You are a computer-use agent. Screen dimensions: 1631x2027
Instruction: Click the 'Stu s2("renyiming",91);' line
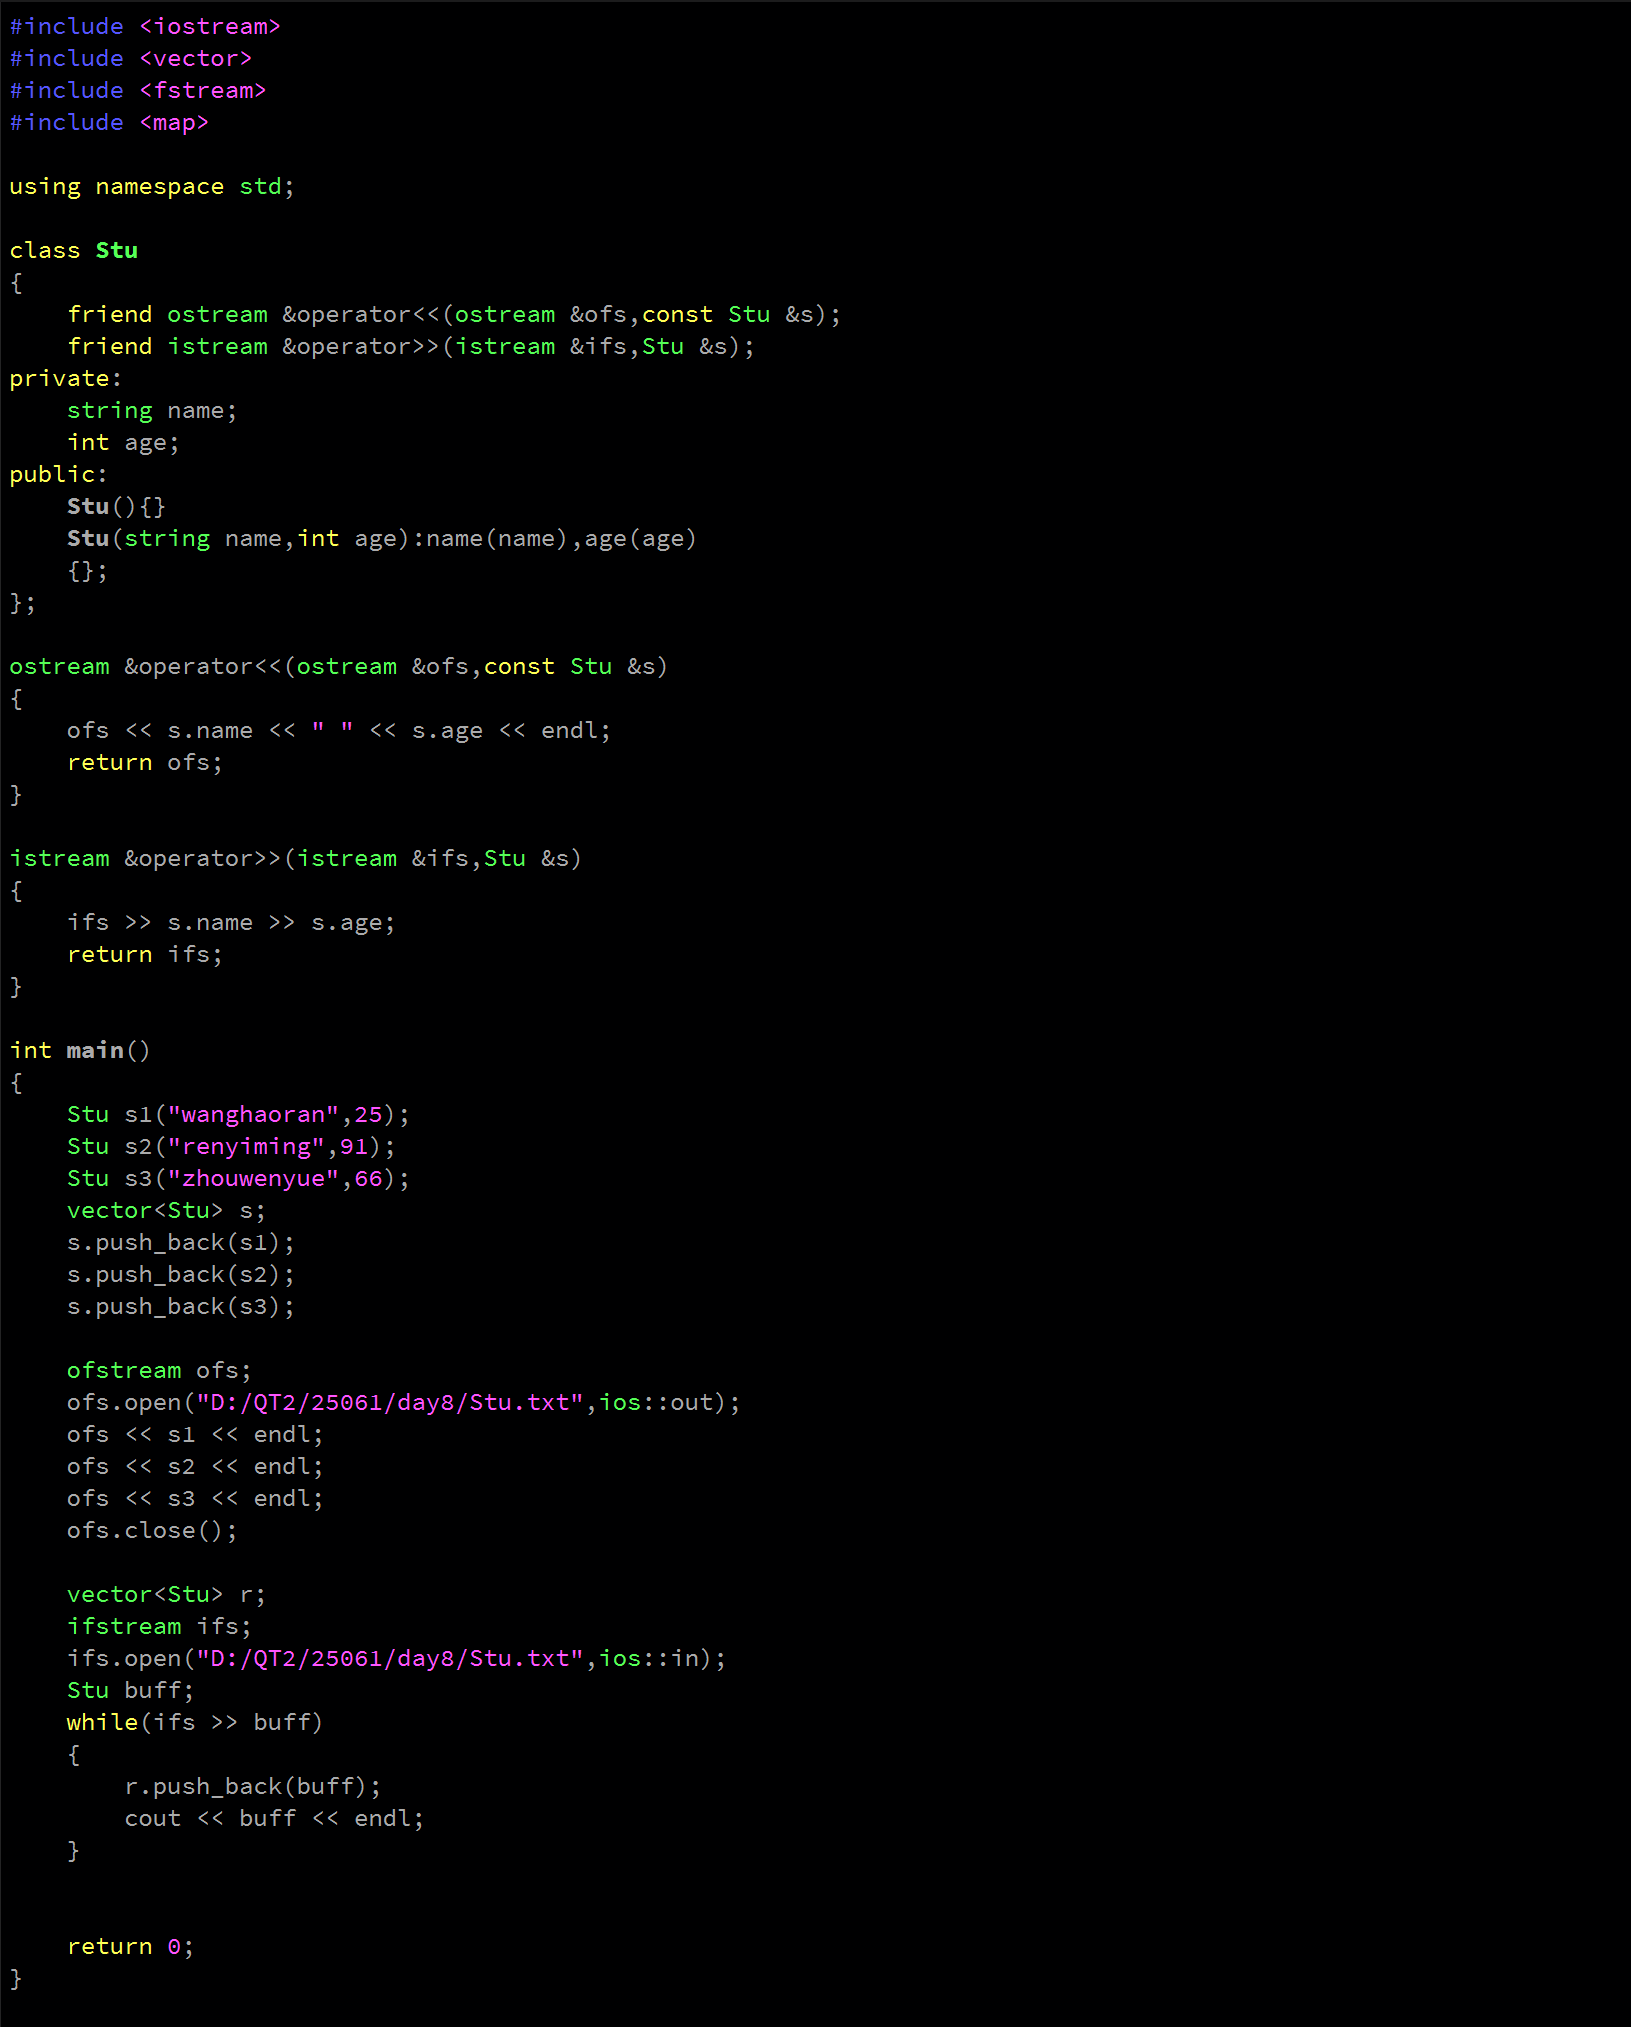click(231, 1147)
